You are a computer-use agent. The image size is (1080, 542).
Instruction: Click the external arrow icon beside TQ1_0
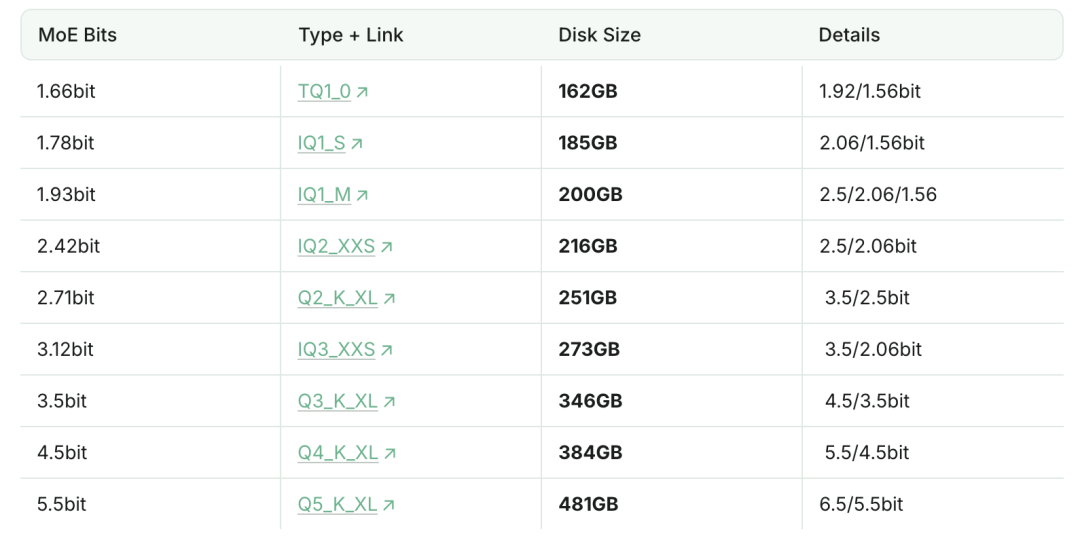click(x=362, y=92)
